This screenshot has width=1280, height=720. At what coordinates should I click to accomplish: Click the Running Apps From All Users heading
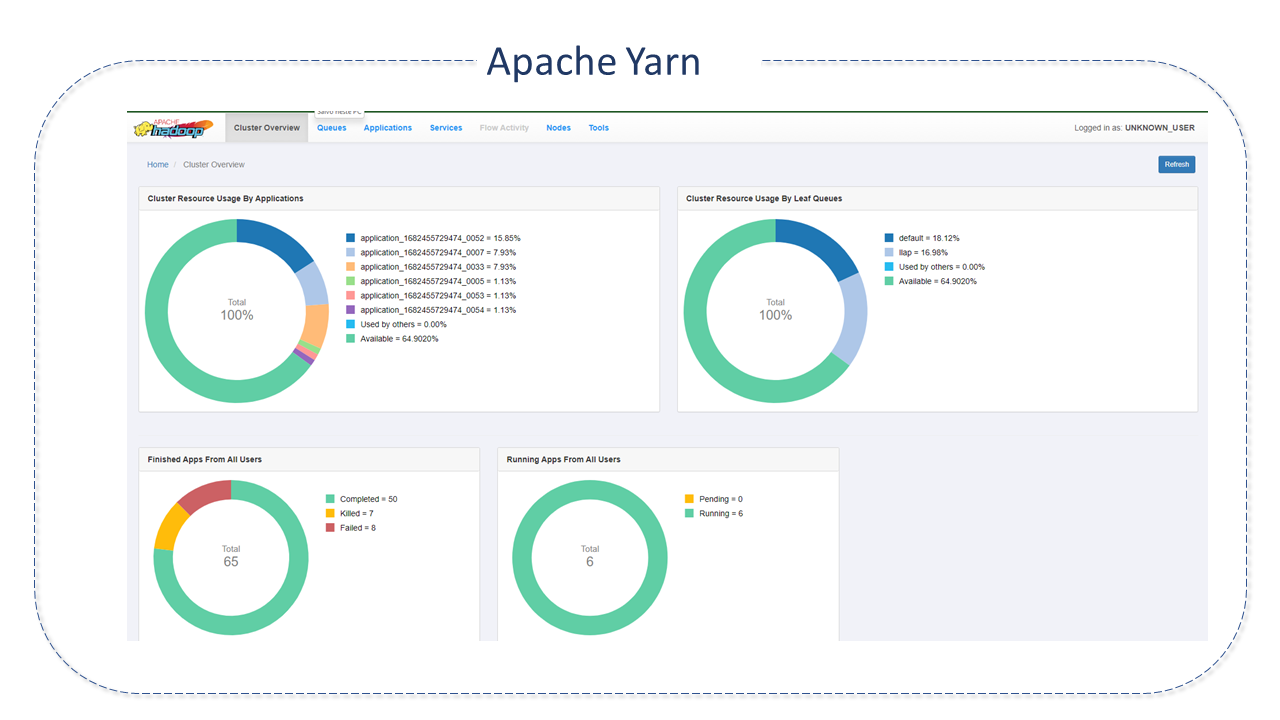pos(564,460)
